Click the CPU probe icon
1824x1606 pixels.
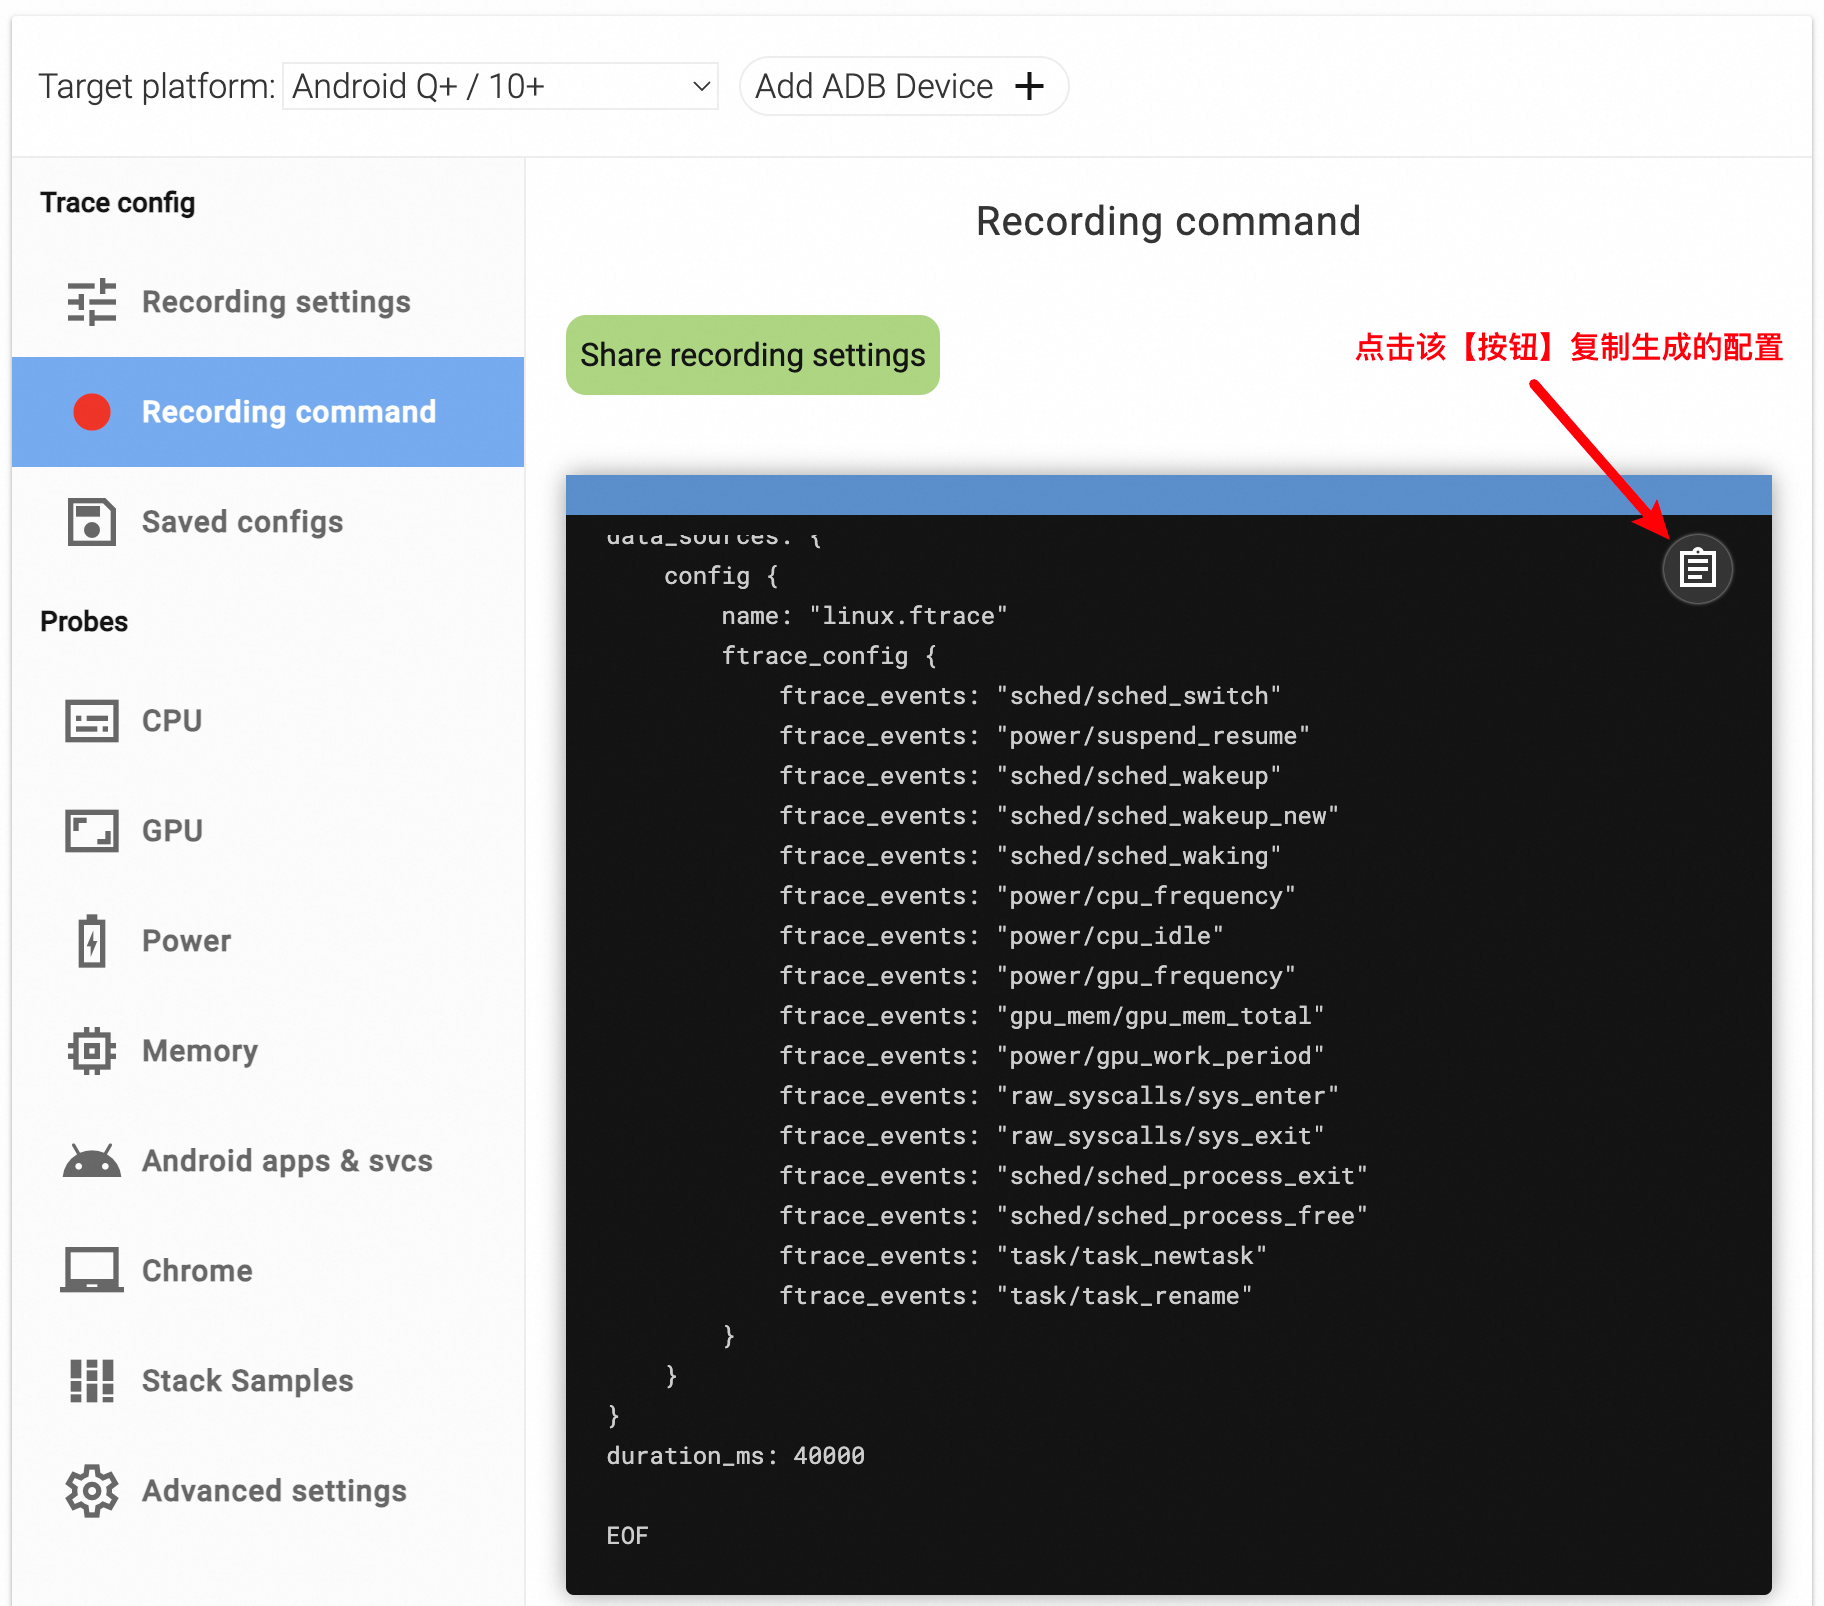(x=92, y=721)
